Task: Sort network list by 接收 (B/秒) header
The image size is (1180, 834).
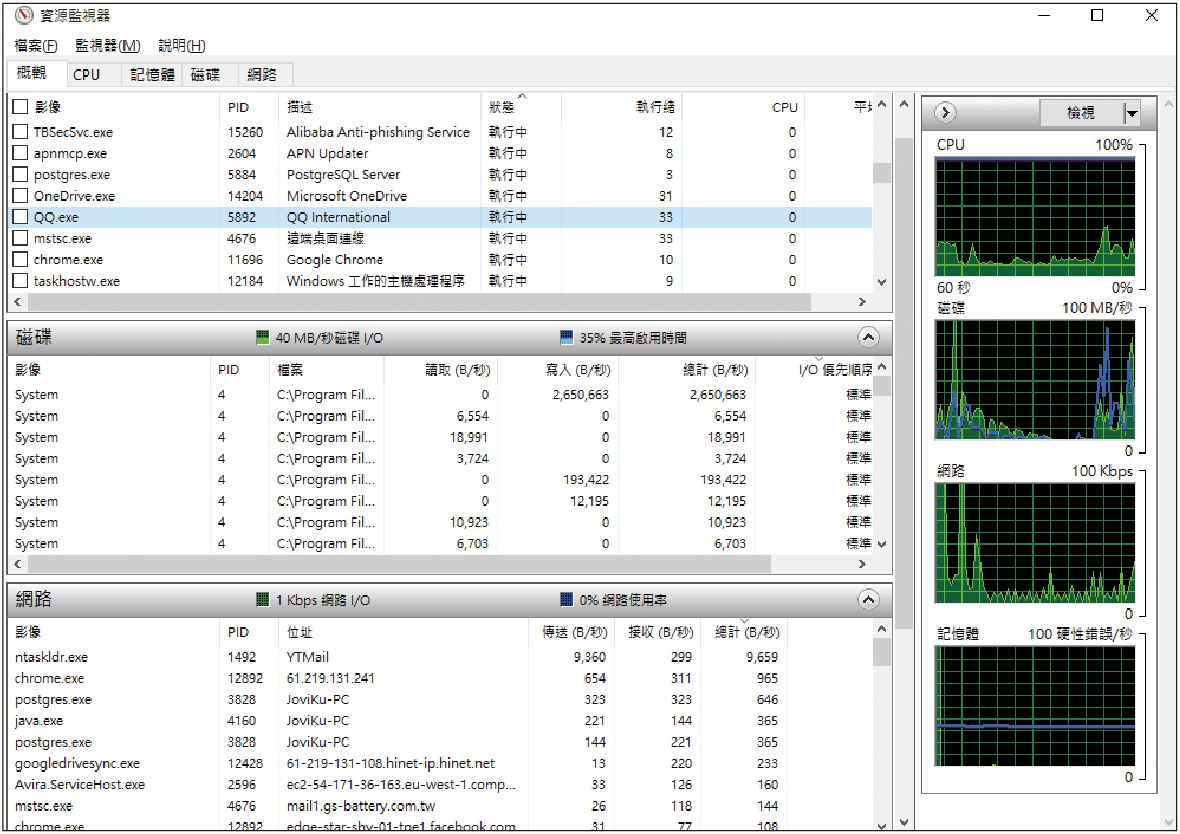Action: 660,632
